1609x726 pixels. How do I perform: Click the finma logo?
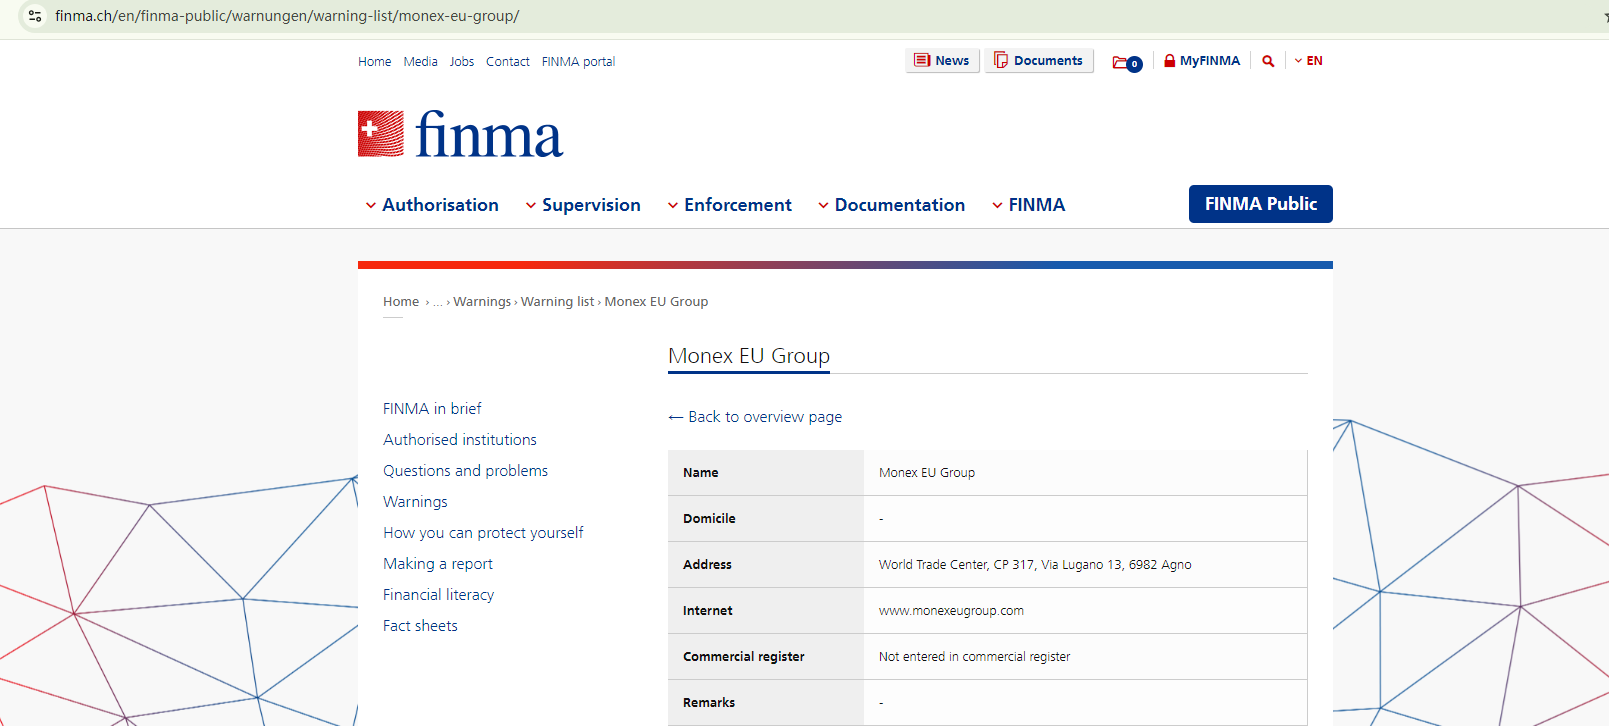click(460, 134)
